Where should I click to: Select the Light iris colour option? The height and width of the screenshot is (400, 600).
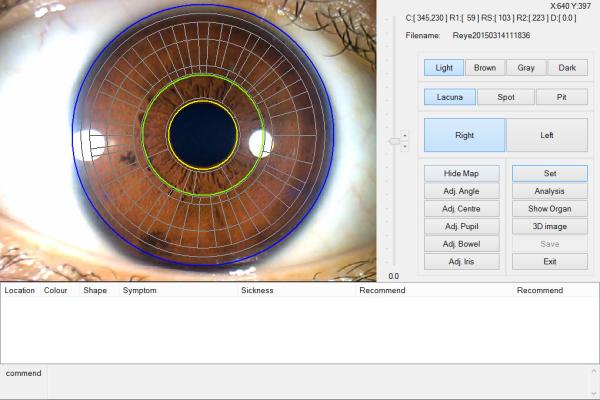(x=444, y=68)
